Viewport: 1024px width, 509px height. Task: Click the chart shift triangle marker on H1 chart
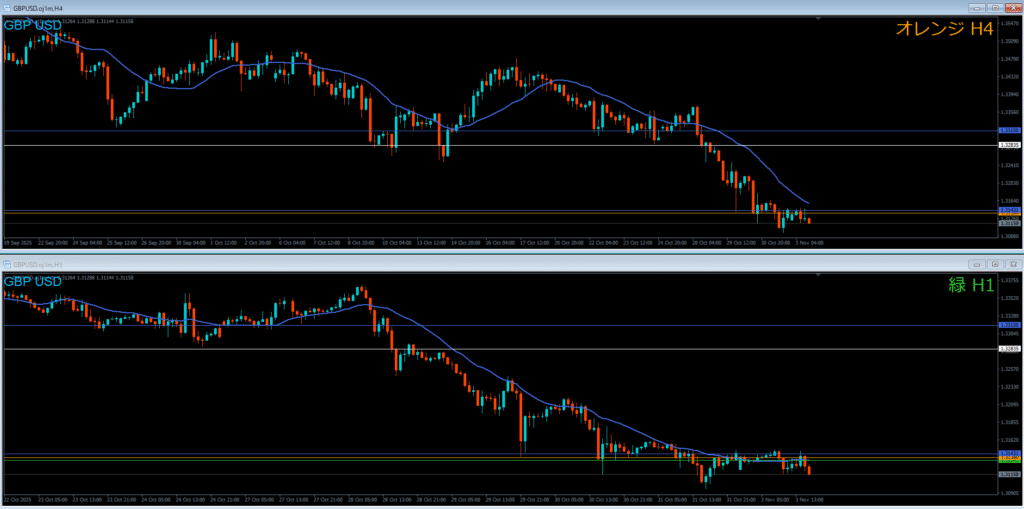point(818,276)
